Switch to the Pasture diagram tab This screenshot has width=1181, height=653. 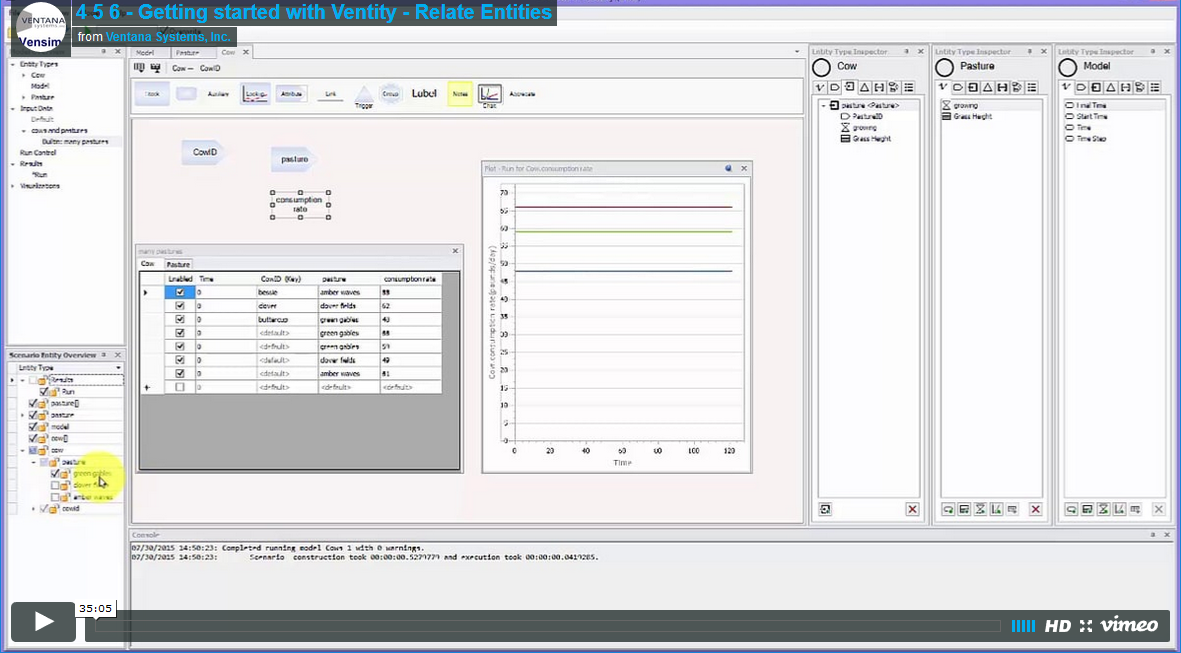[x=187, y=53]
